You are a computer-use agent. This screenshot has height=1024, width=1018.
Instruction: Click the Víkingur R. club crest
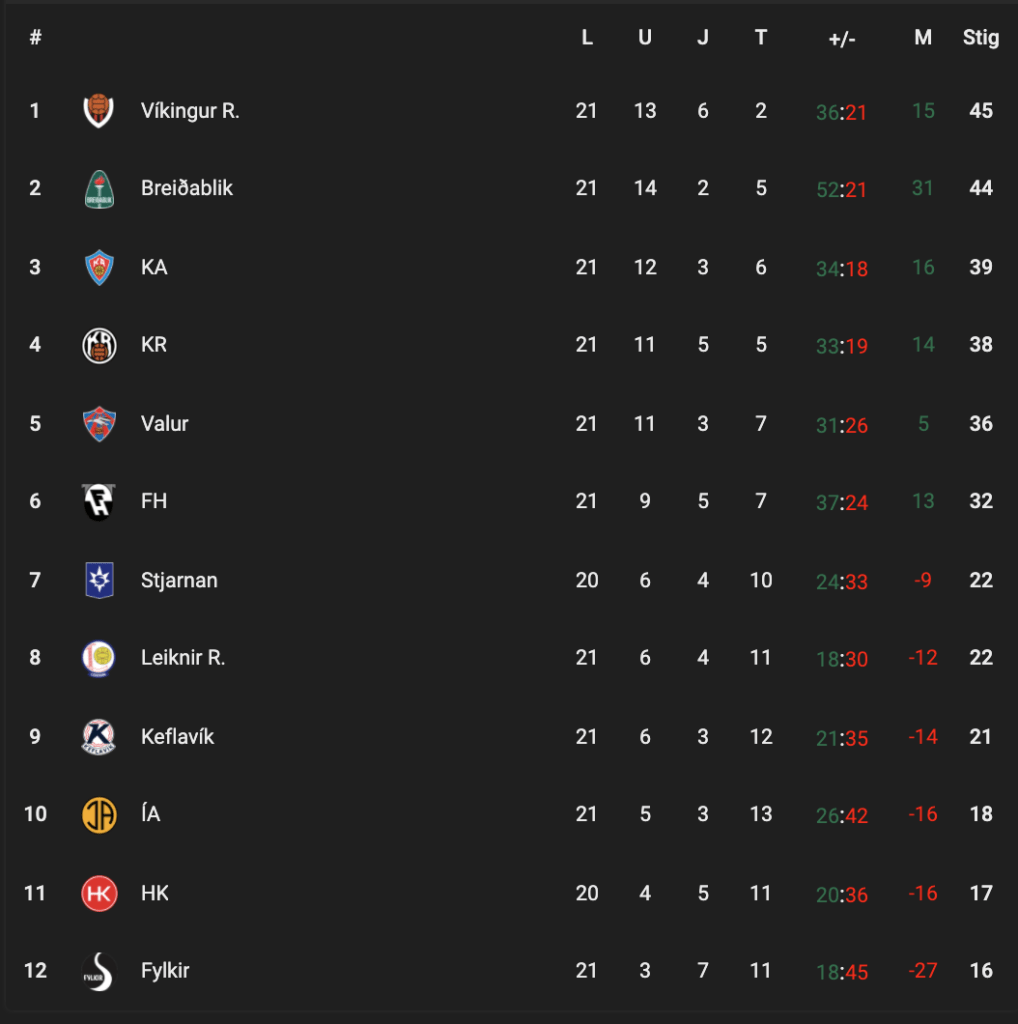pos(99,110)
